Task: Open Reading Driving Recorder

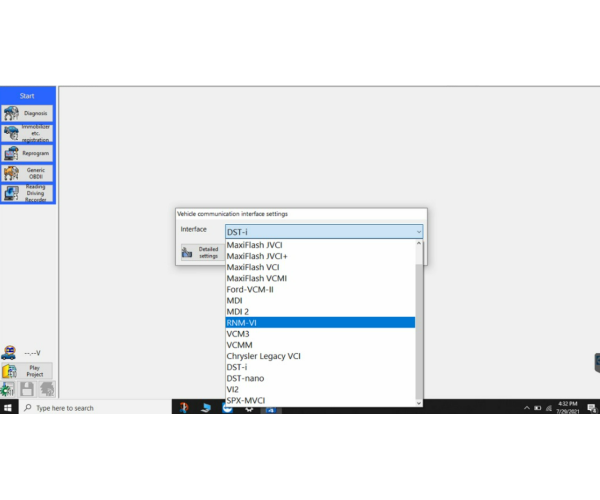Action: [x=28, y=193]
